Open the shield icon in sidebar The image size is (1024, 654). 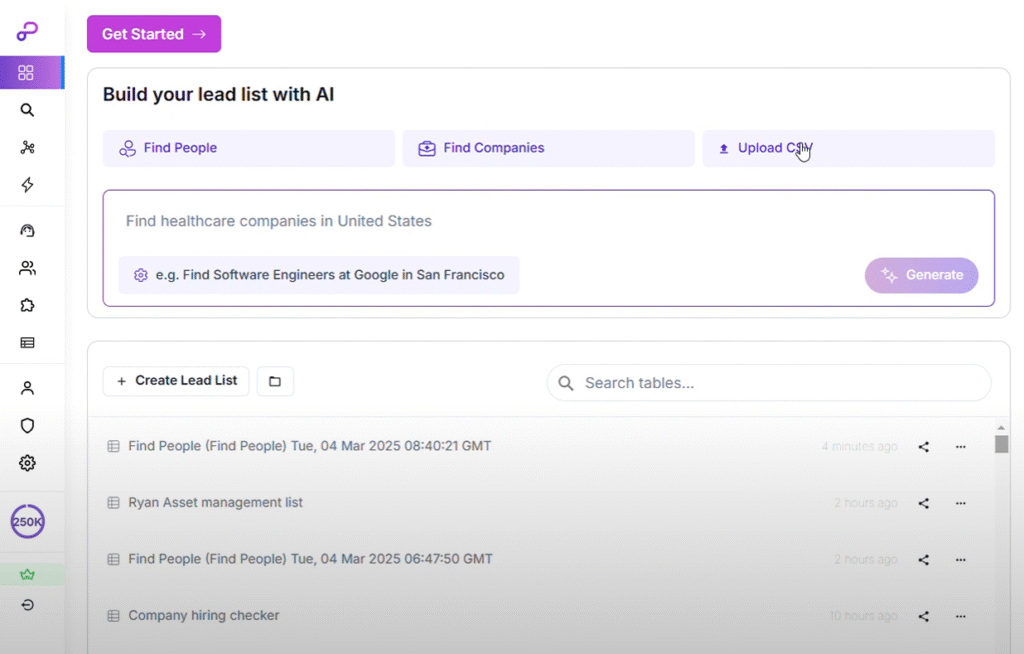tap(27, 425)
